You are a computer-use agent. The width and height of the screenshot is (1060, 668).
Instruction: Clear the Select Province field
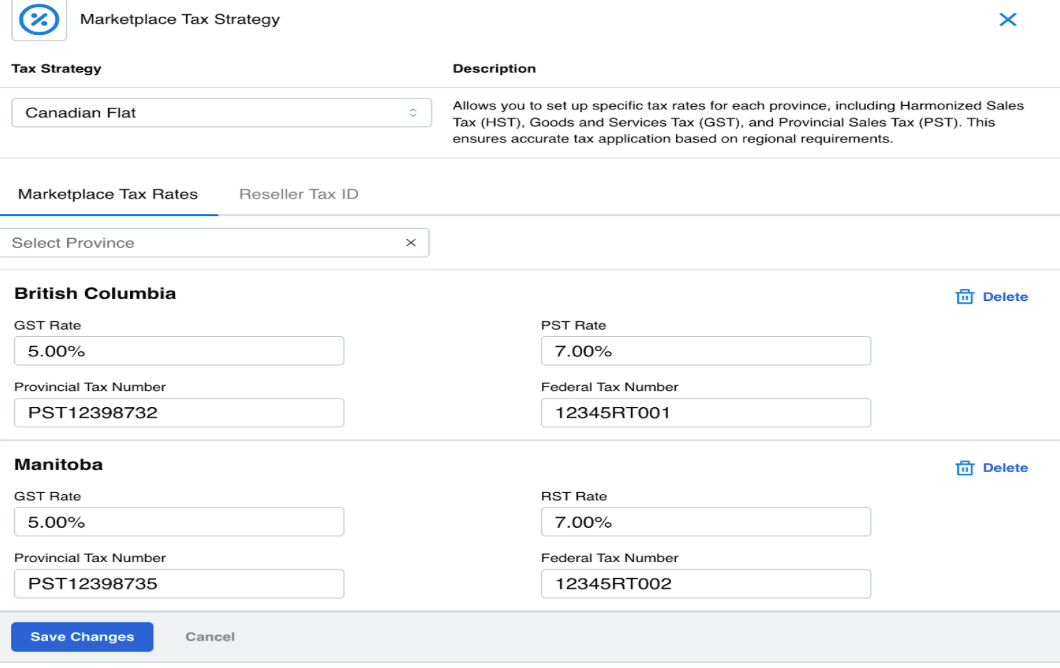pyautogui.click(x=410, y=243)
